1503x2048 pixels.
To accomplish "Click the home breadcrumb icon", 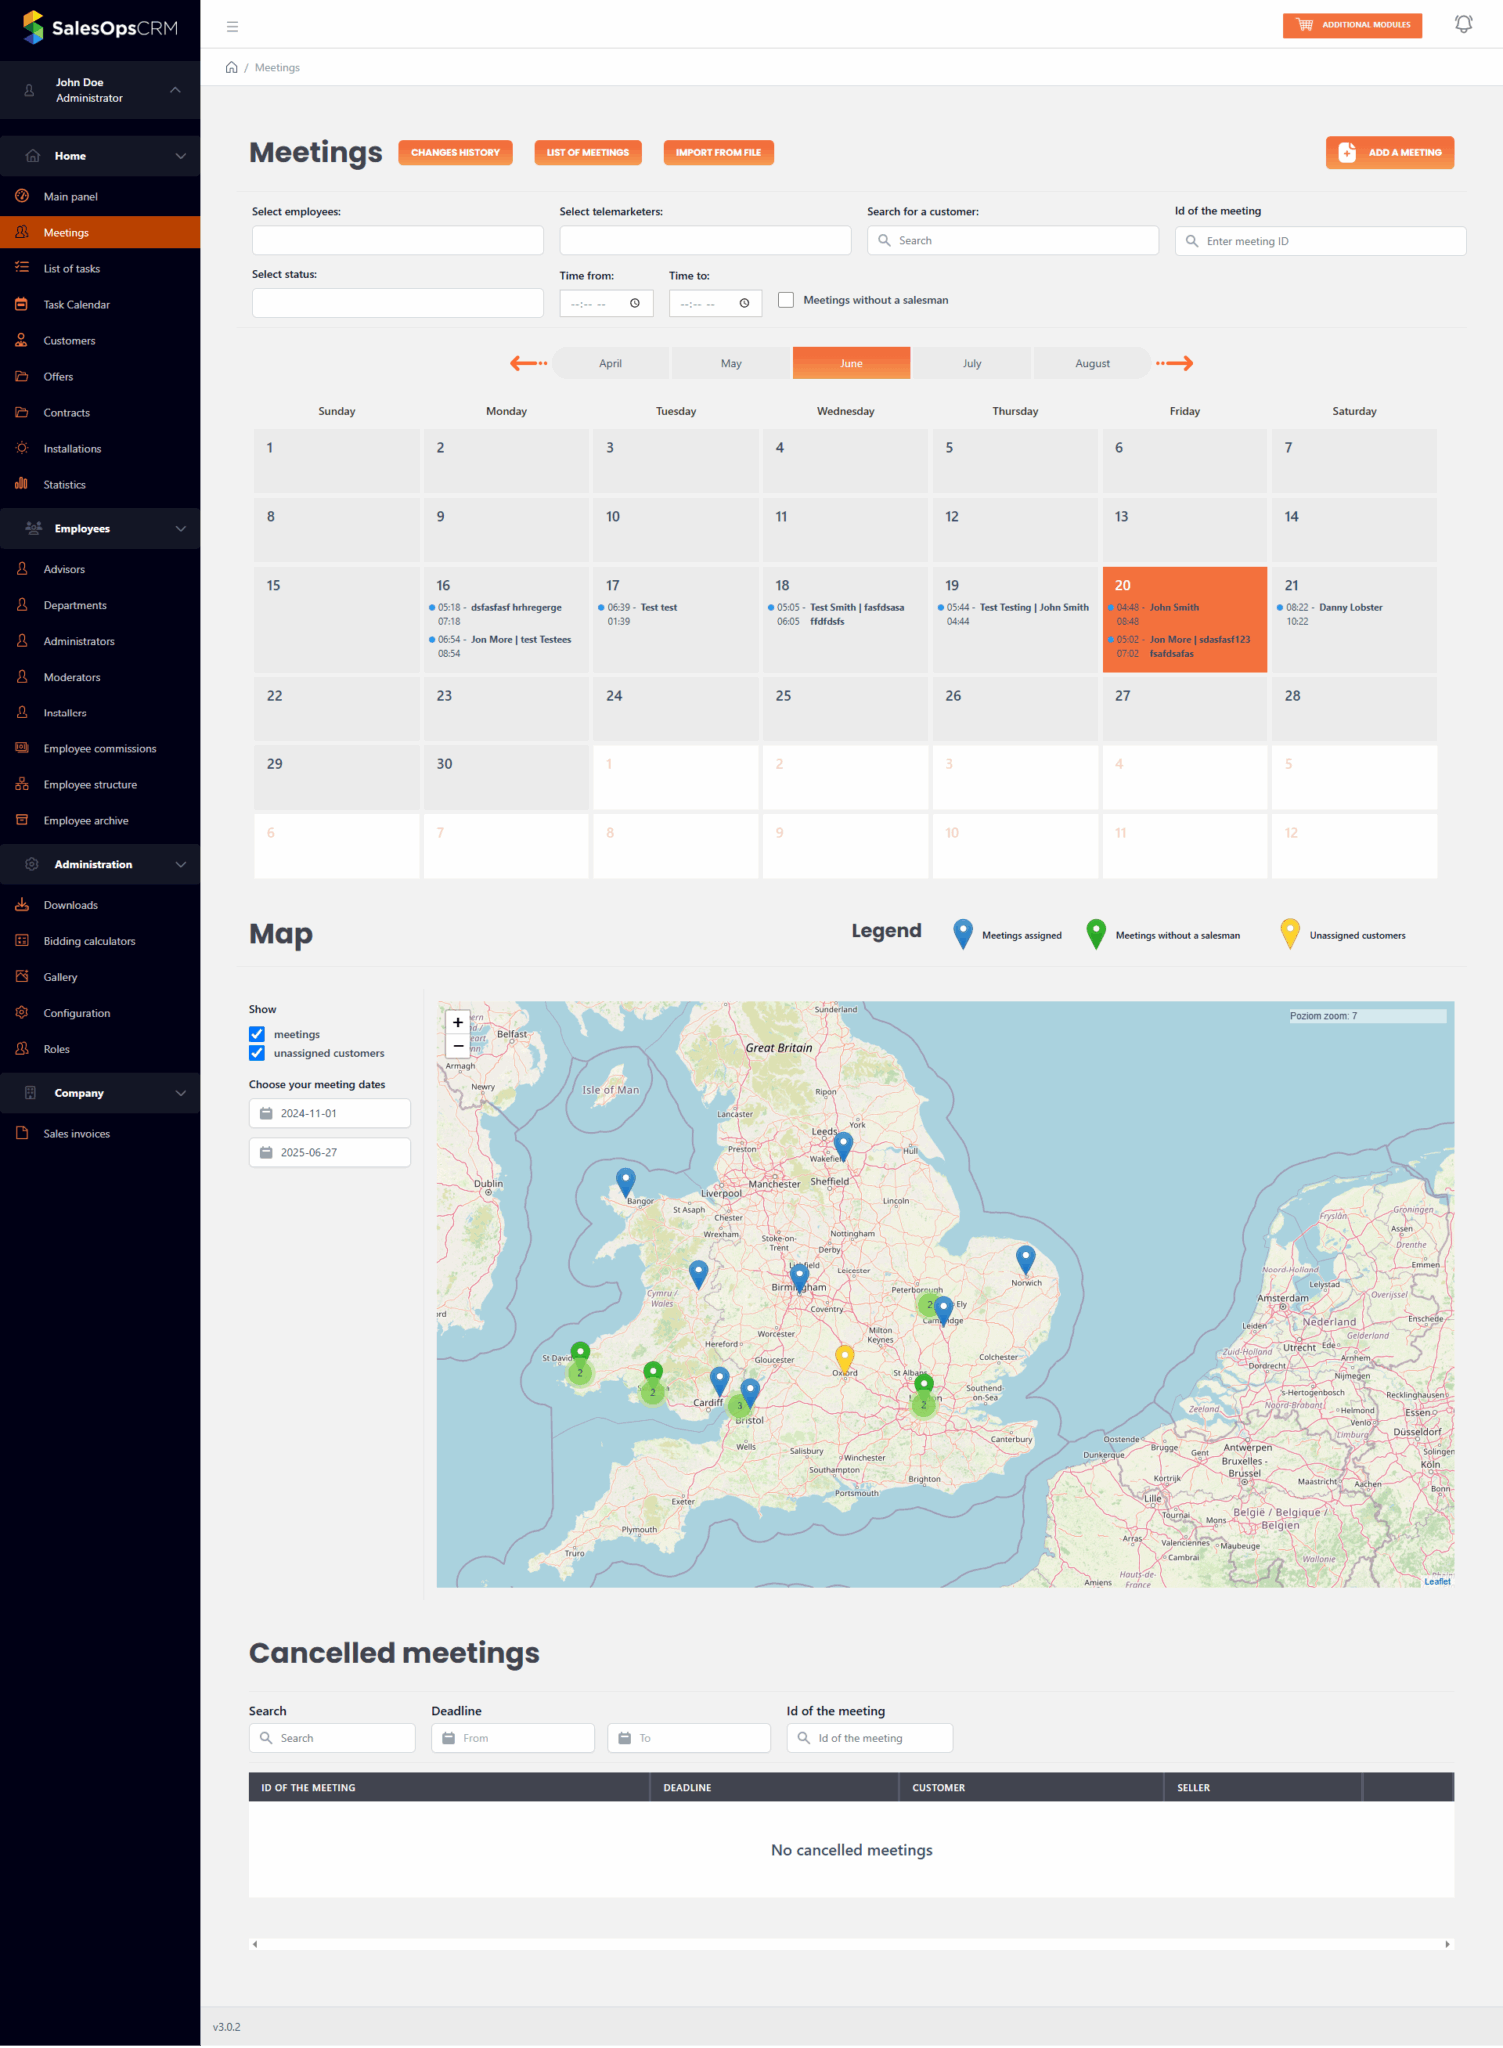I will pyautogui.click(x=232, y=68).
